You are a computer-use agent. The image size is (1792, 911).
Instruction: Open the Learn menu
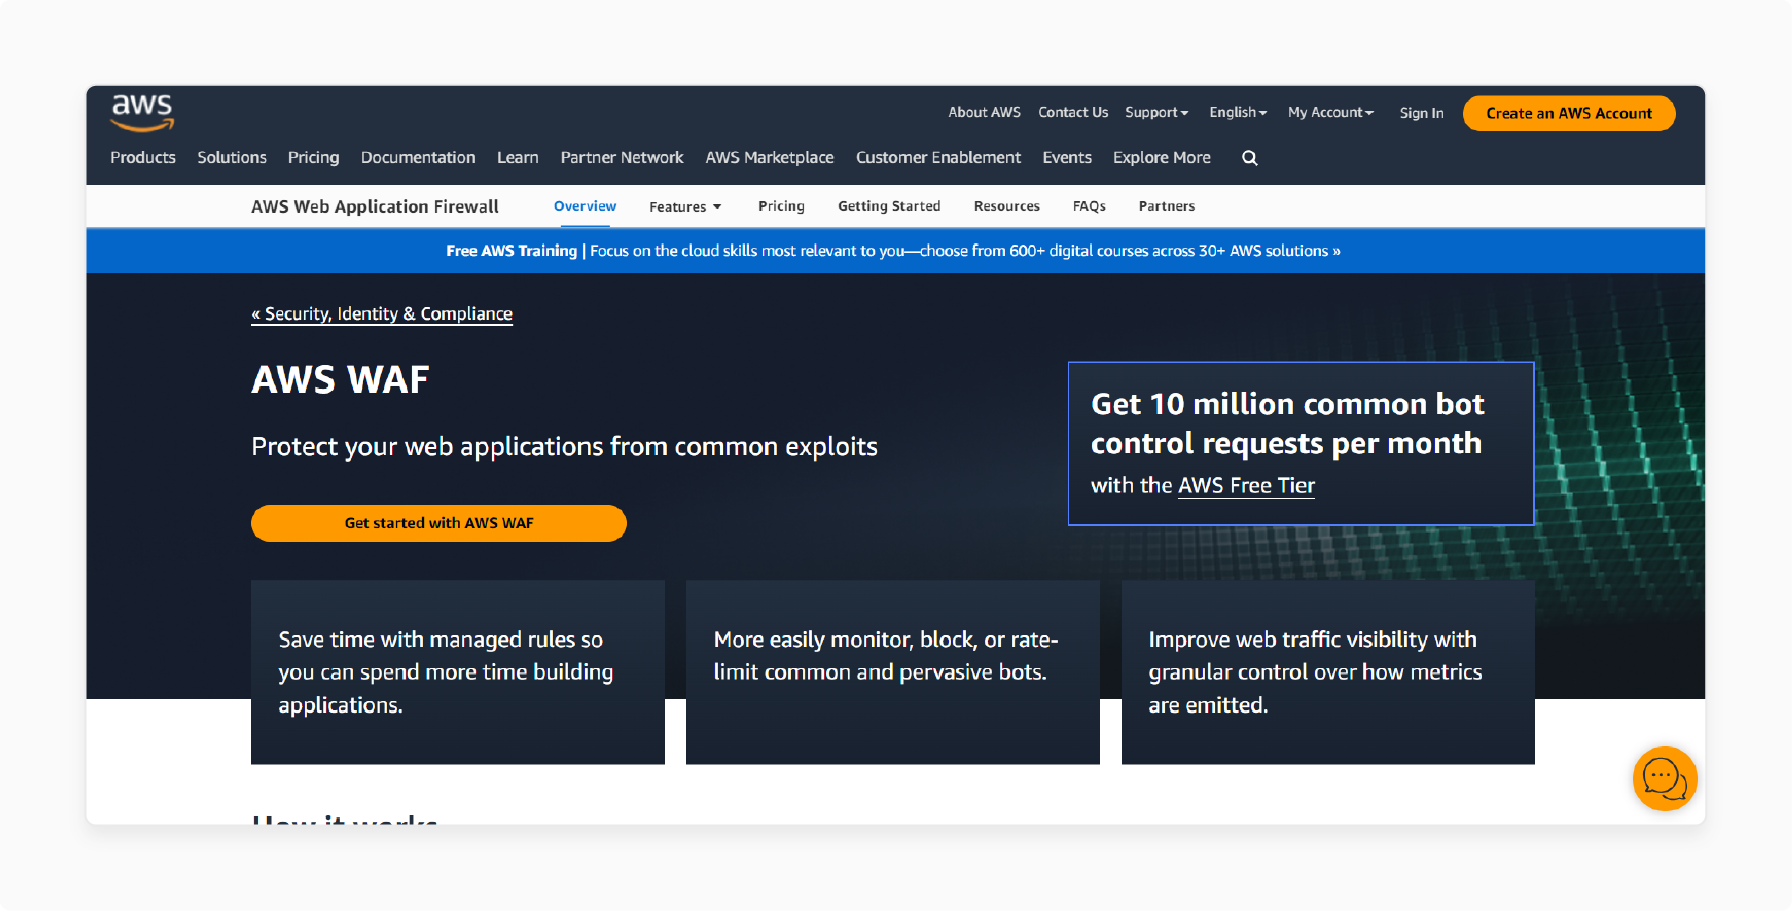point(518,158)
